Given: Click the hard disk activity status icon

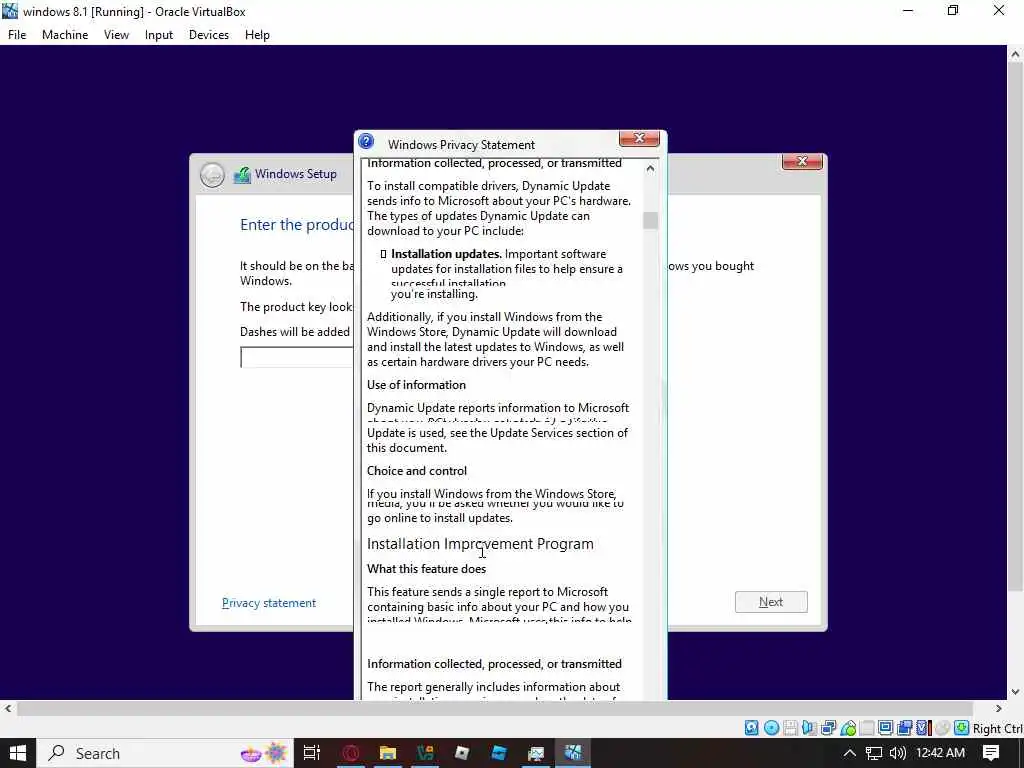Looking at the screenshot, I should [752, 728].
